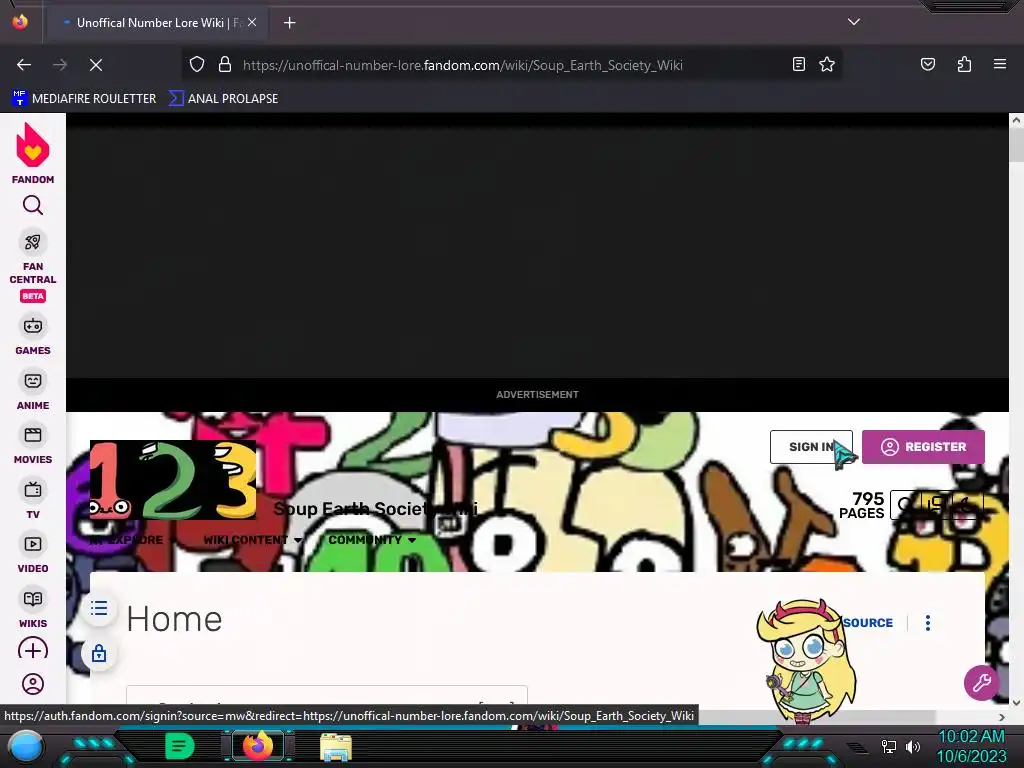
Task: Click the purple wrench tools button
Action: point(982,682)
